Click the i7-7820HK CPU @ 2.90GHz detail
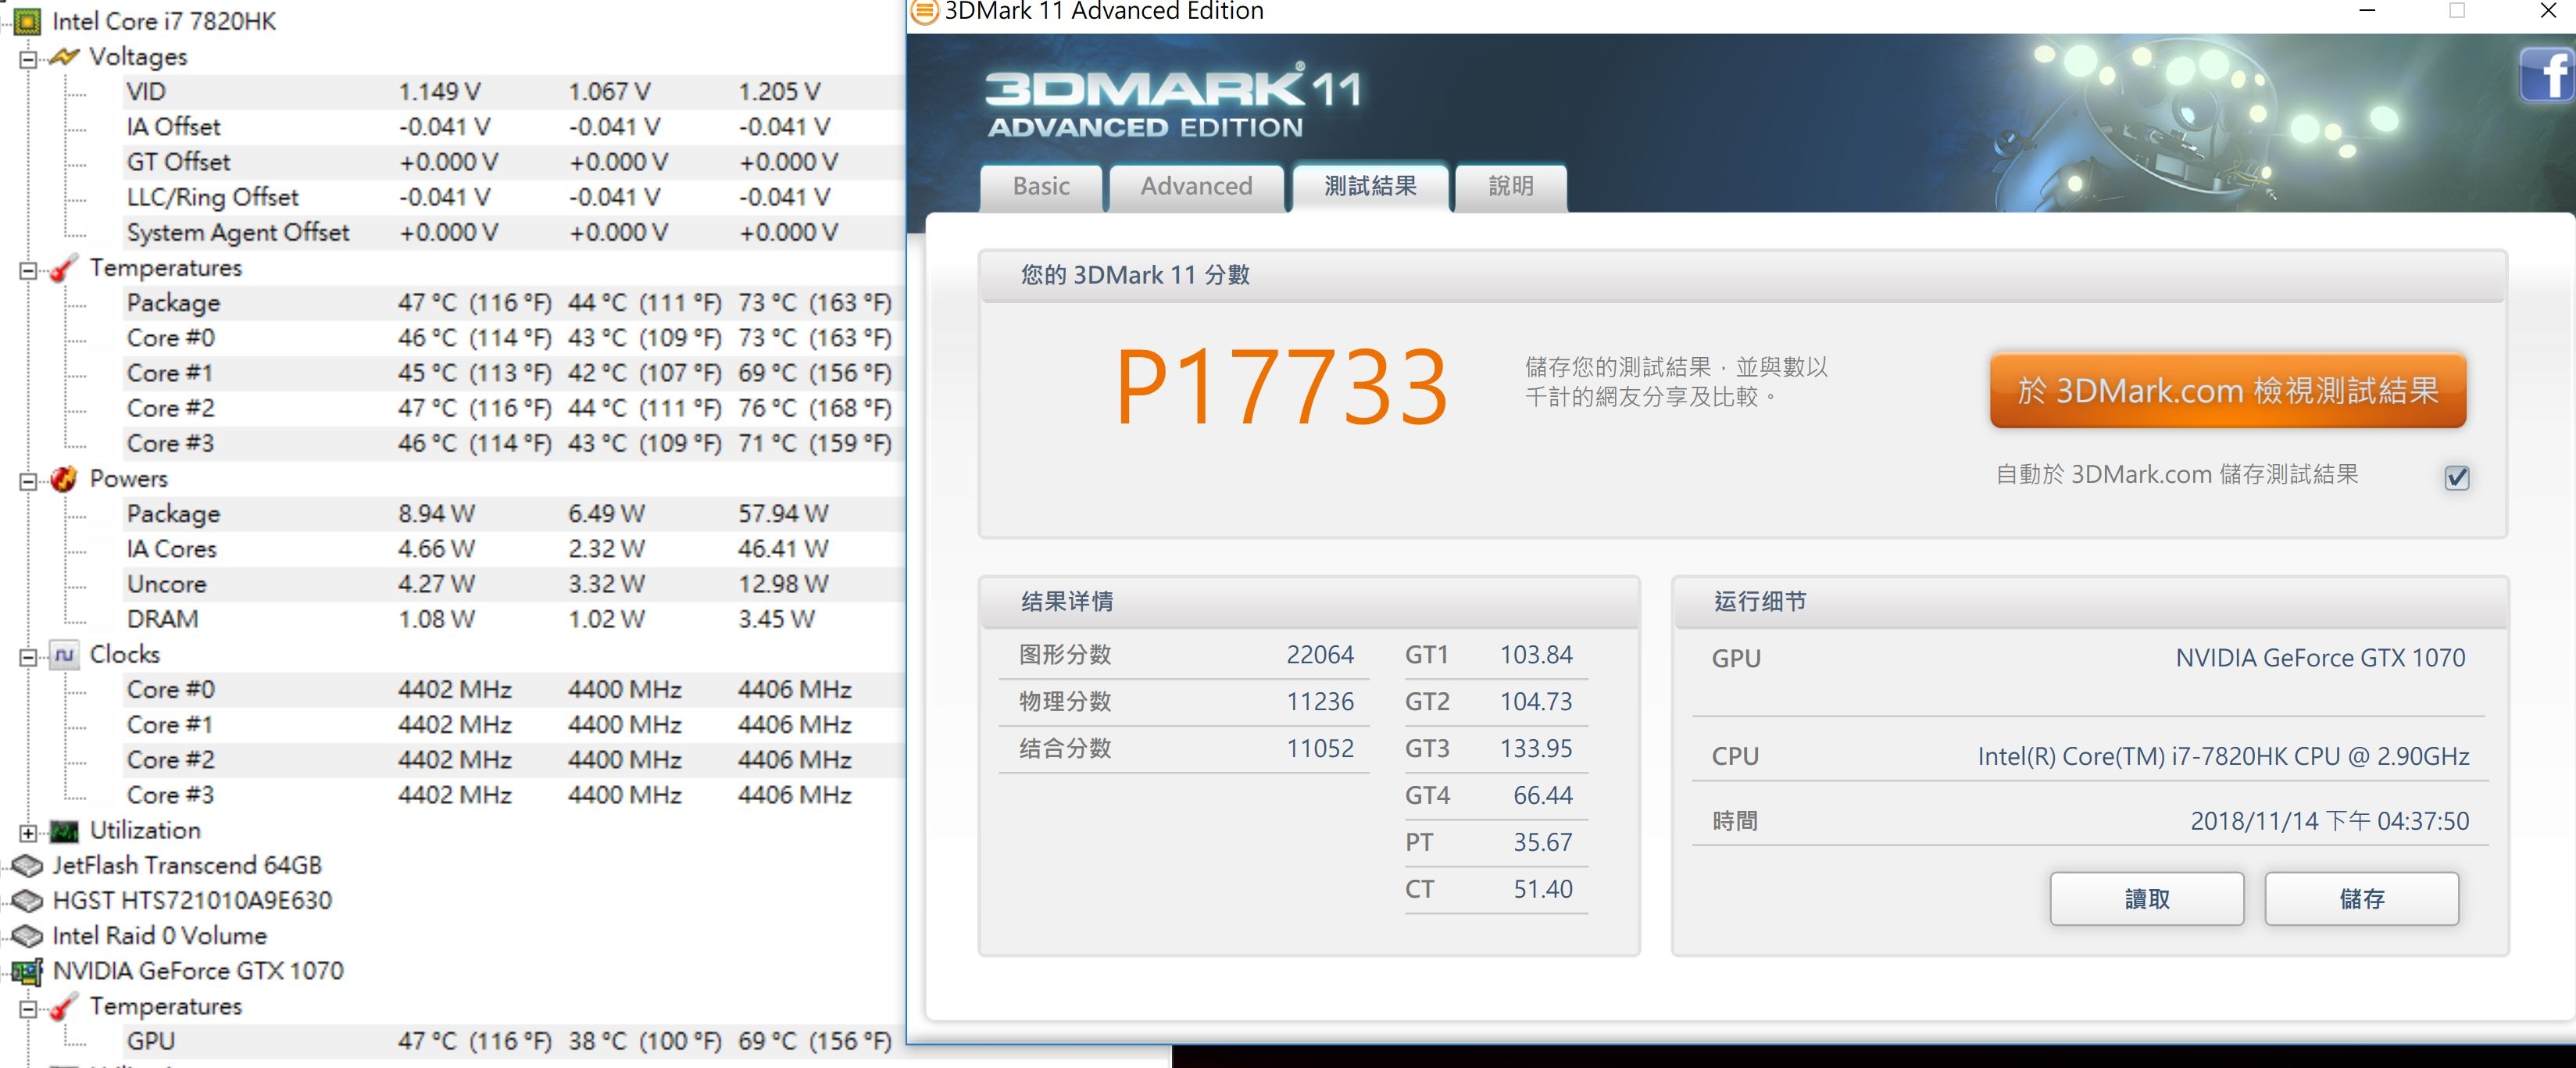The image size is (2576, 1068). [x=2222, y=757]
